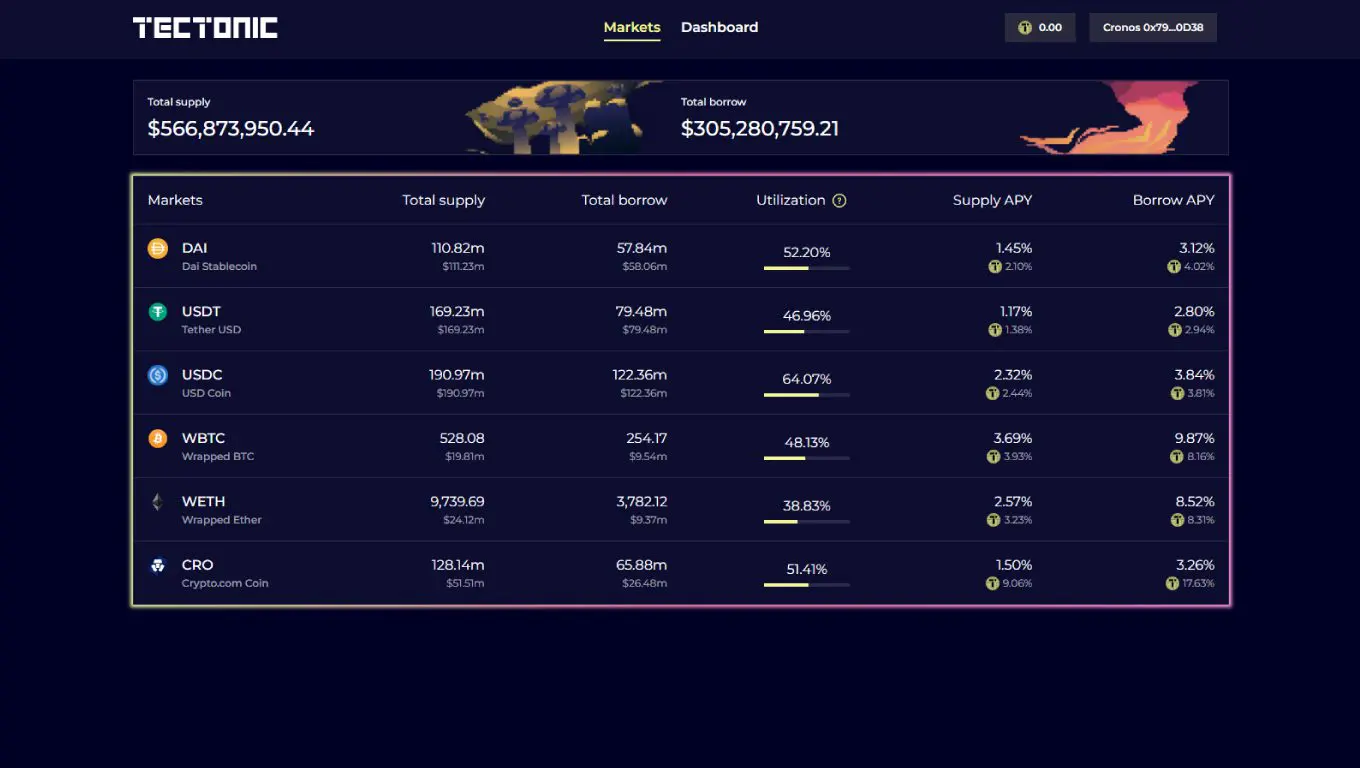Screen dimensions: 1360x768
Task: Click the USDC utilization bar
Action: [807, 395]
